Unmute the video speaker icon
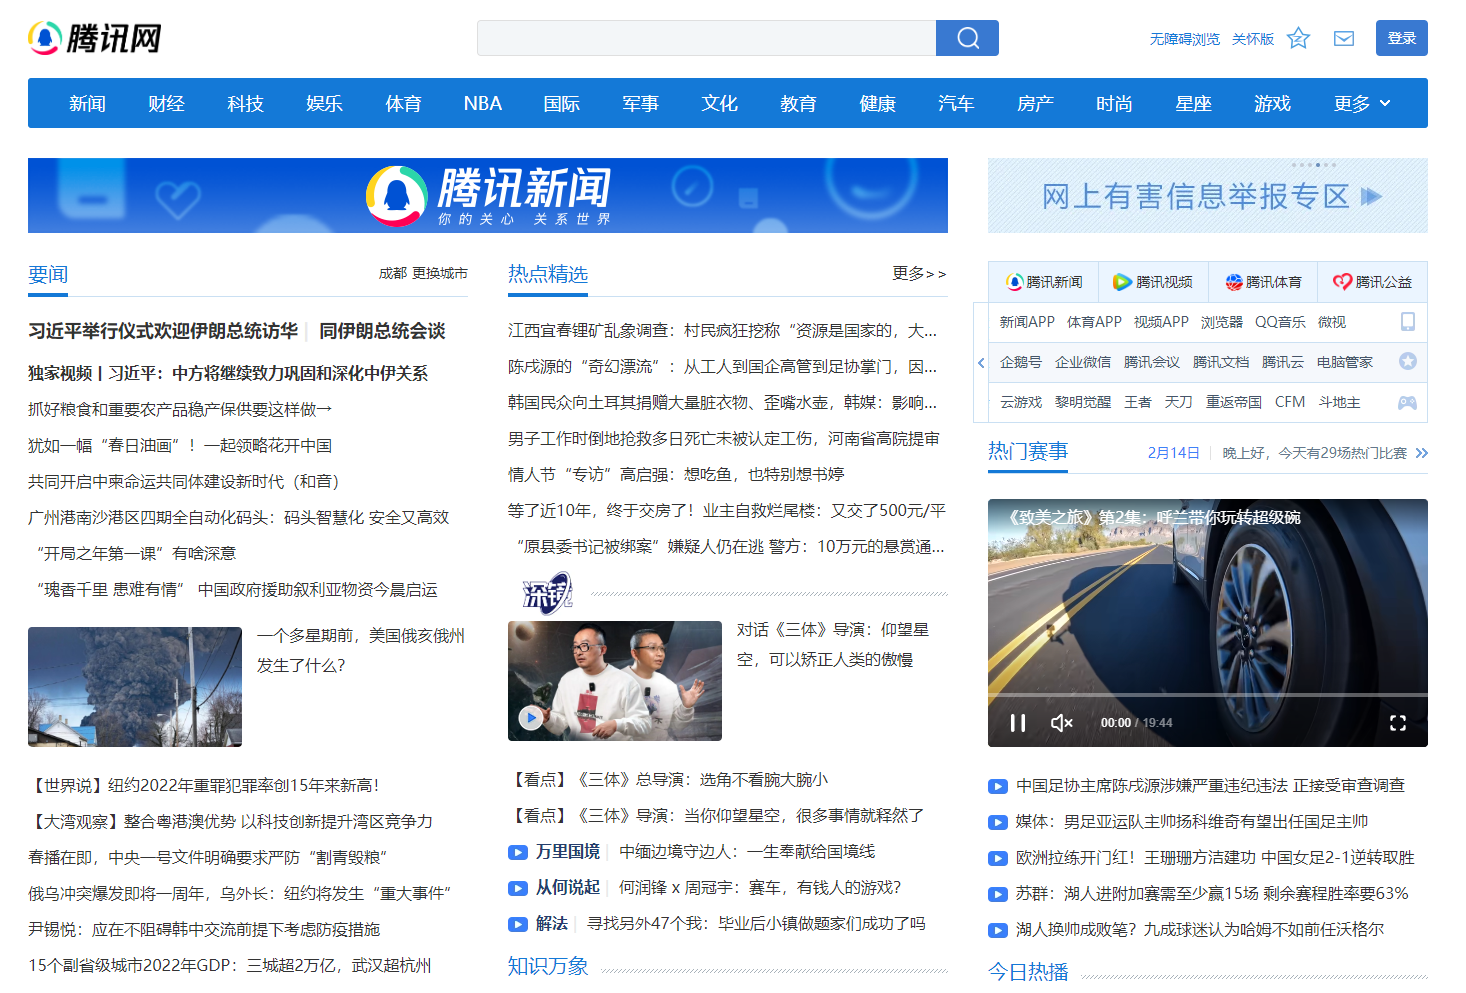The height and width of the screenshot is (993, 1466). (x=1062, y=722)
